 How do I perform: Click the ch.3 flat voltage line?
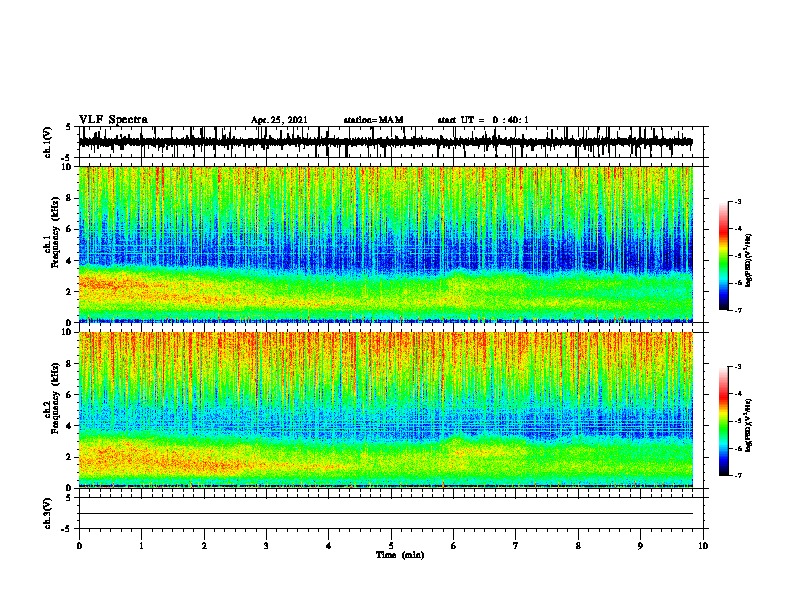point(385,514)
